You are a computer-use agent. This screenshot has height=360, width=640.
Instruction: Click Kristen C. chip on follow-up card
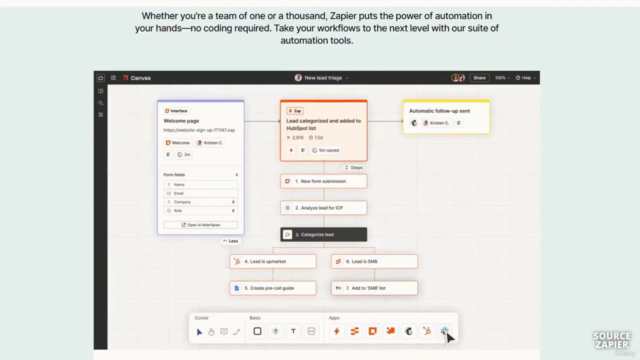click(x=436, y=123)
